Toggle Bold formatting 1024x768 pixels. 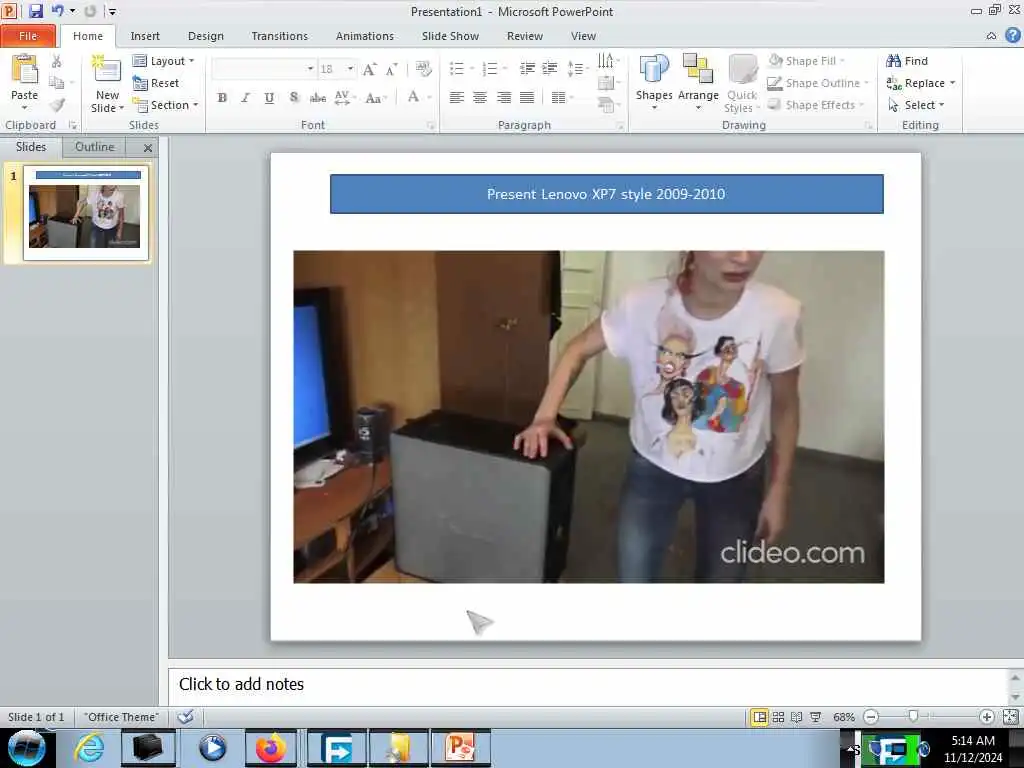pyautogui.click(x=222, y=98)
